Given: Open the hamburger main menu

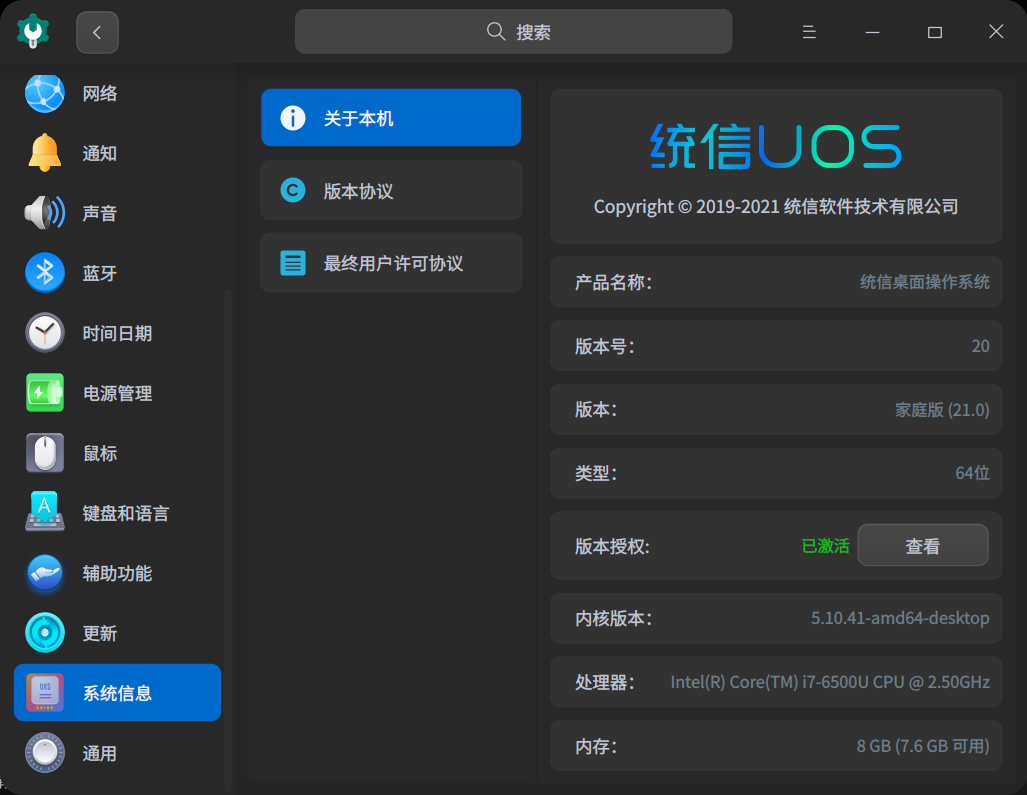Looking at the screenshot, I should [x=809, y=31].
